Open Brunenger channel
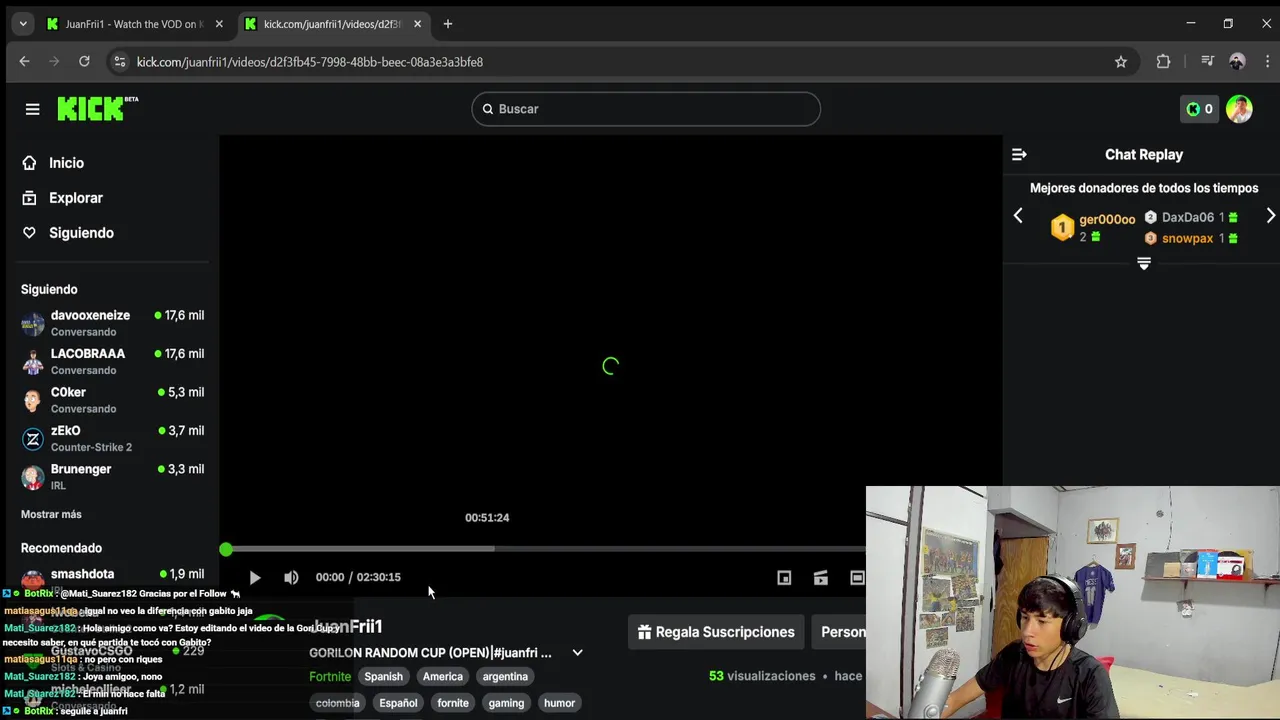The width and height of the screenshot is (1280, 720). (114, 476)
